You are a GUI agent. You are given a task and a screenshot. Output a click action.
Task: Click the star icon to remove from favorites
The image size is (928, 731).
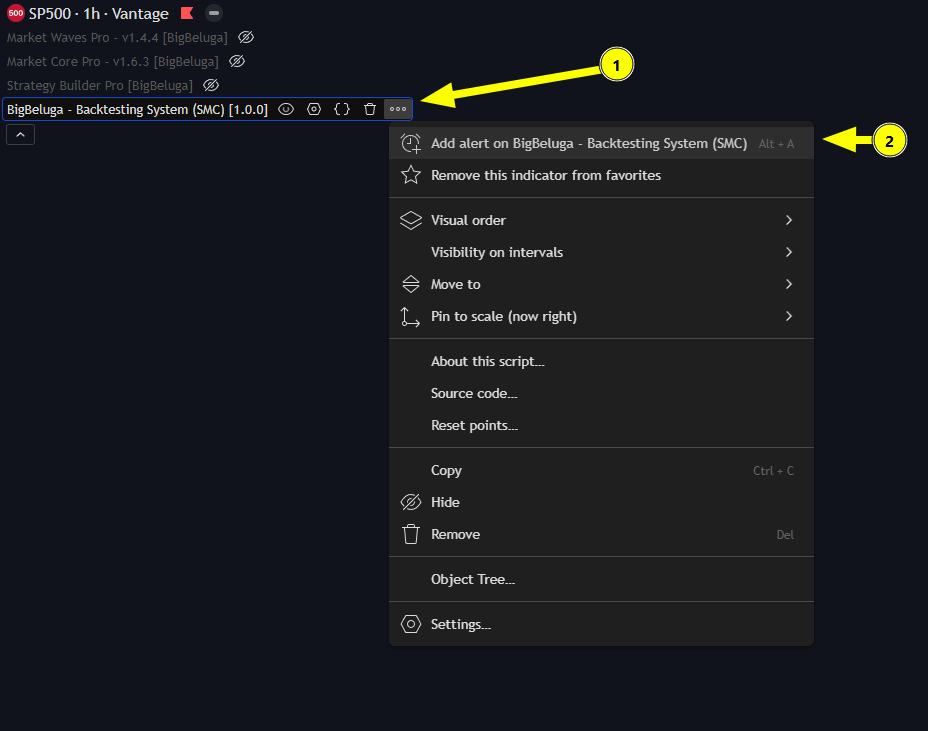[x=410, y=175]
